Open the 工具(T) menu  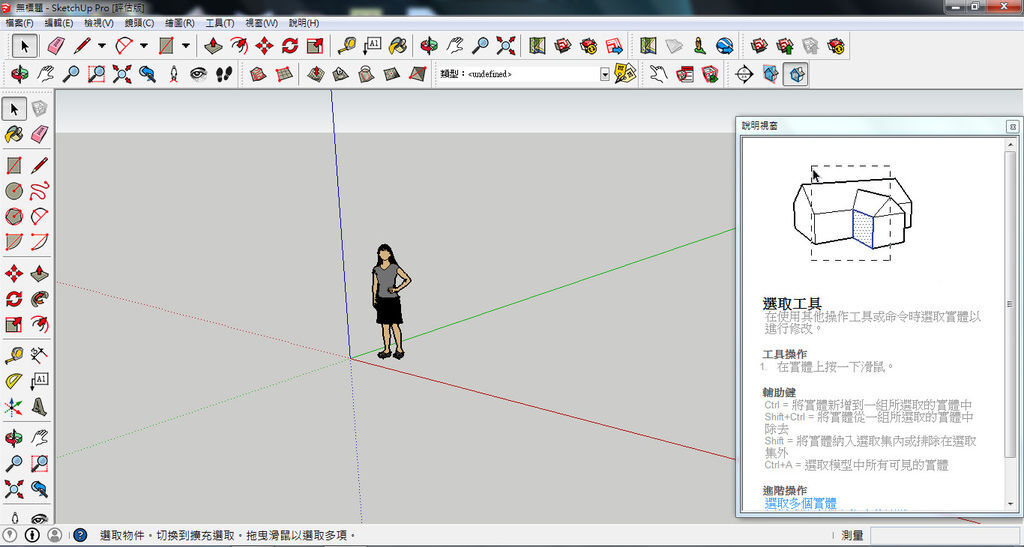[220, 23]
